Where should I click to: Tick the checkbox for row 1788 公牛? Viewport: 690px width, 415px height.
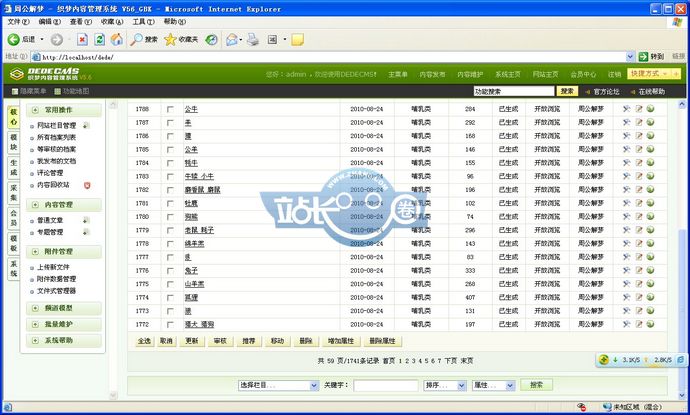point(170,109)
